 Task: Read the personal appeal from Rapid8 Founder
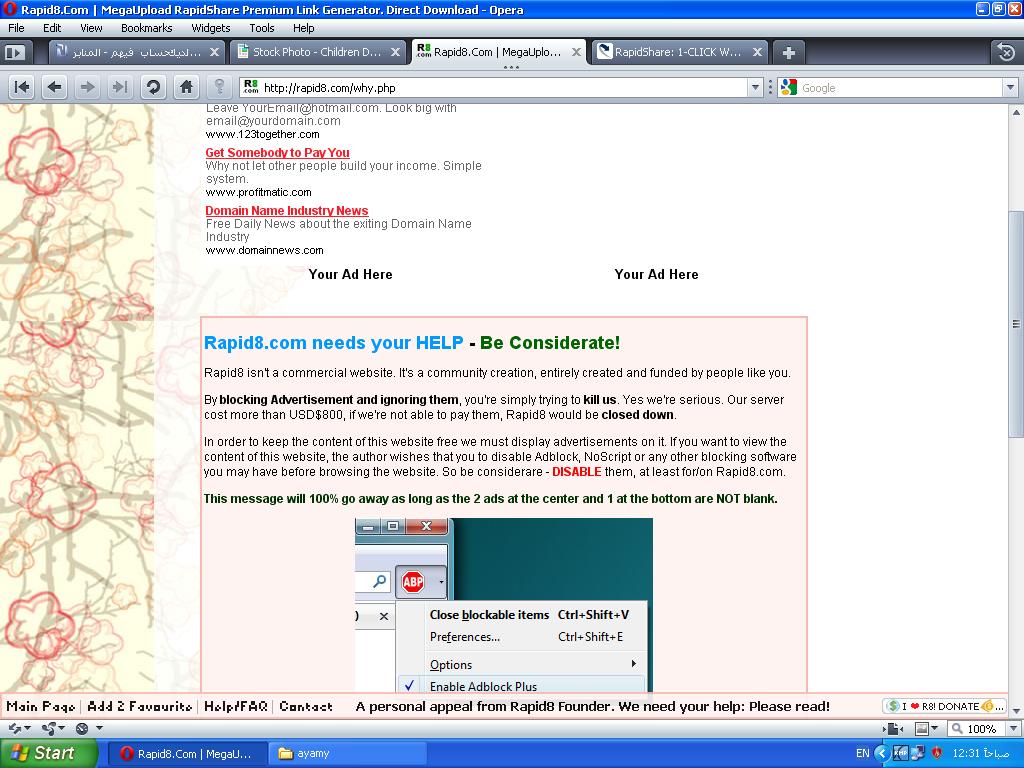tap(592, 707)
